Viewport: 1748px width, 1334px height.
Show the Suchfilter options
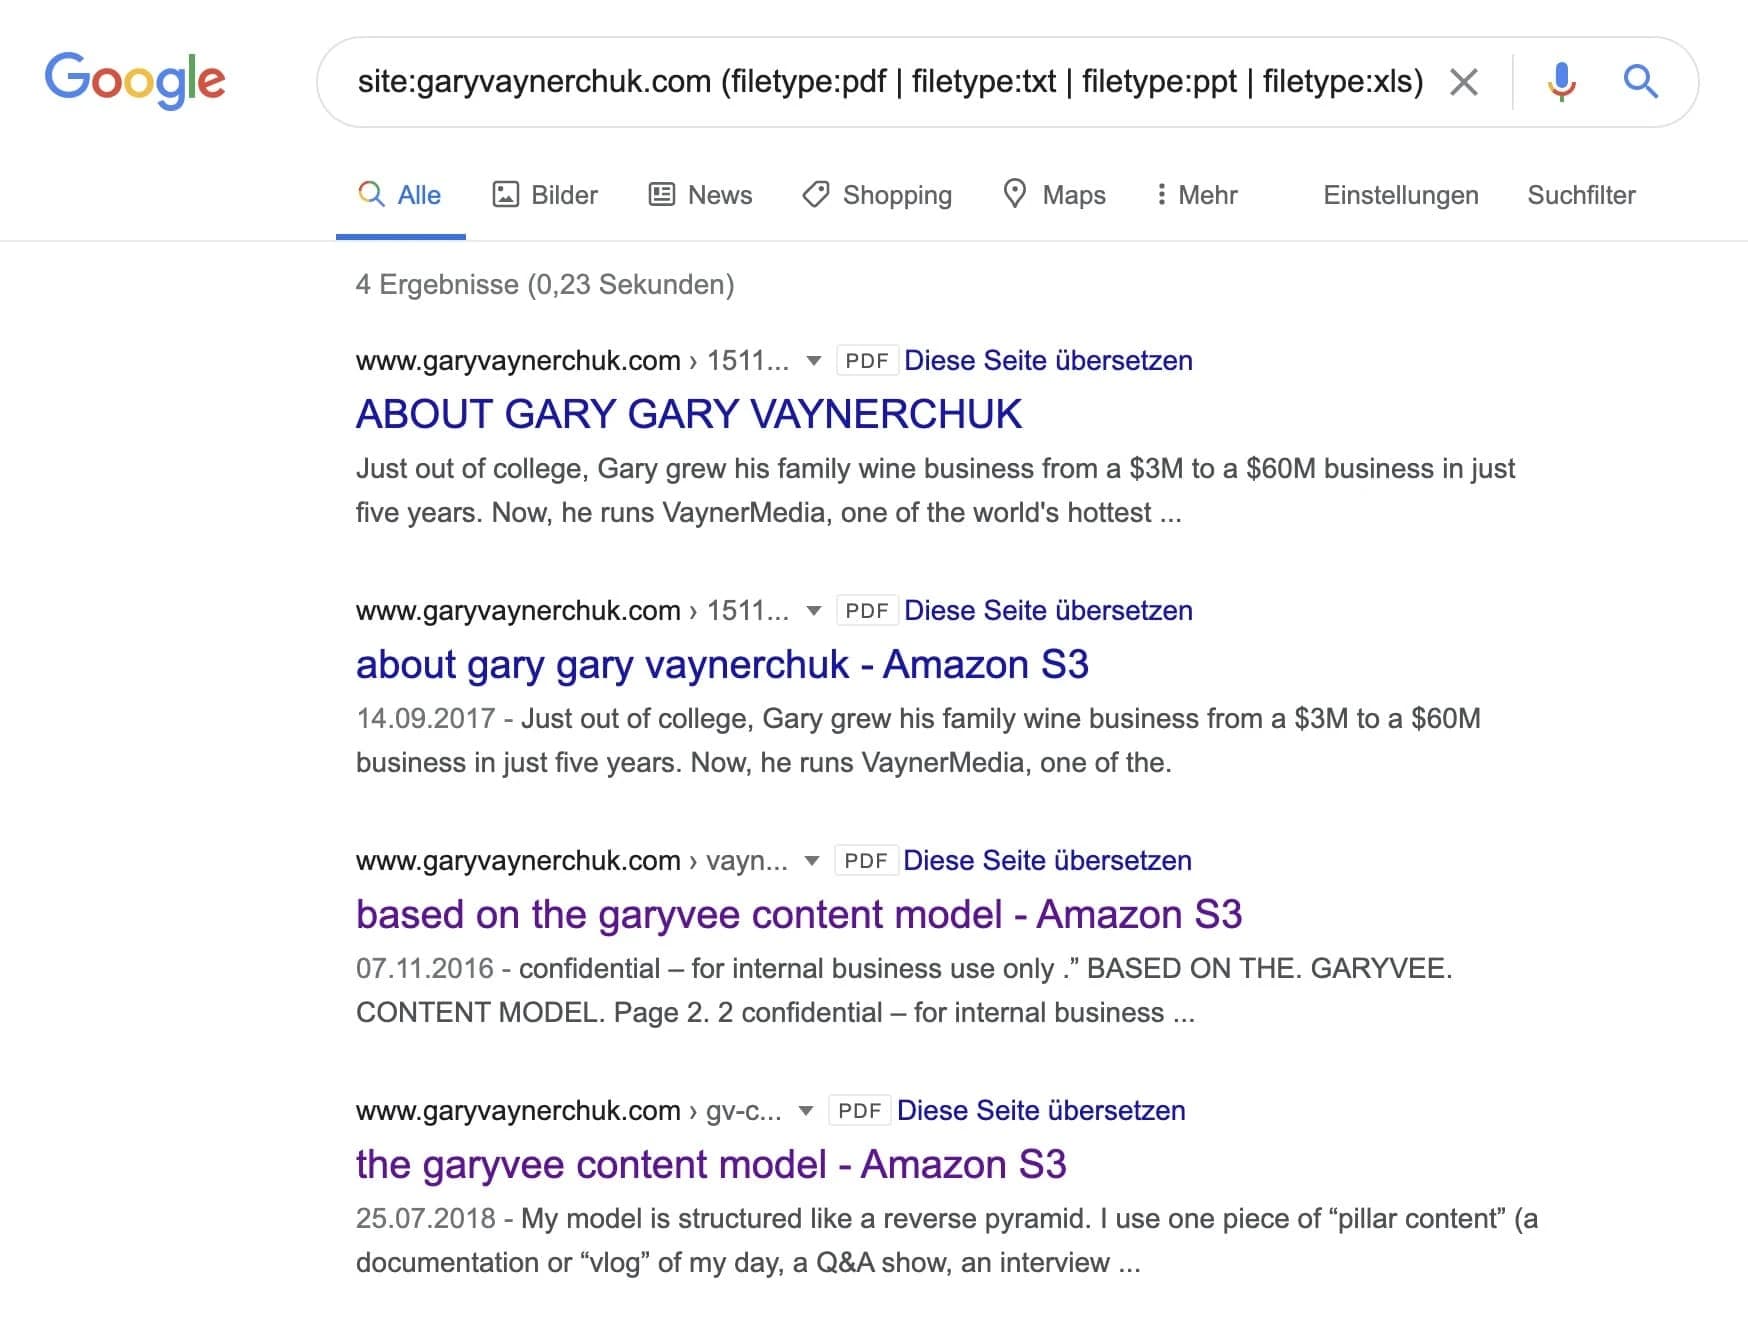[1581, 195]
